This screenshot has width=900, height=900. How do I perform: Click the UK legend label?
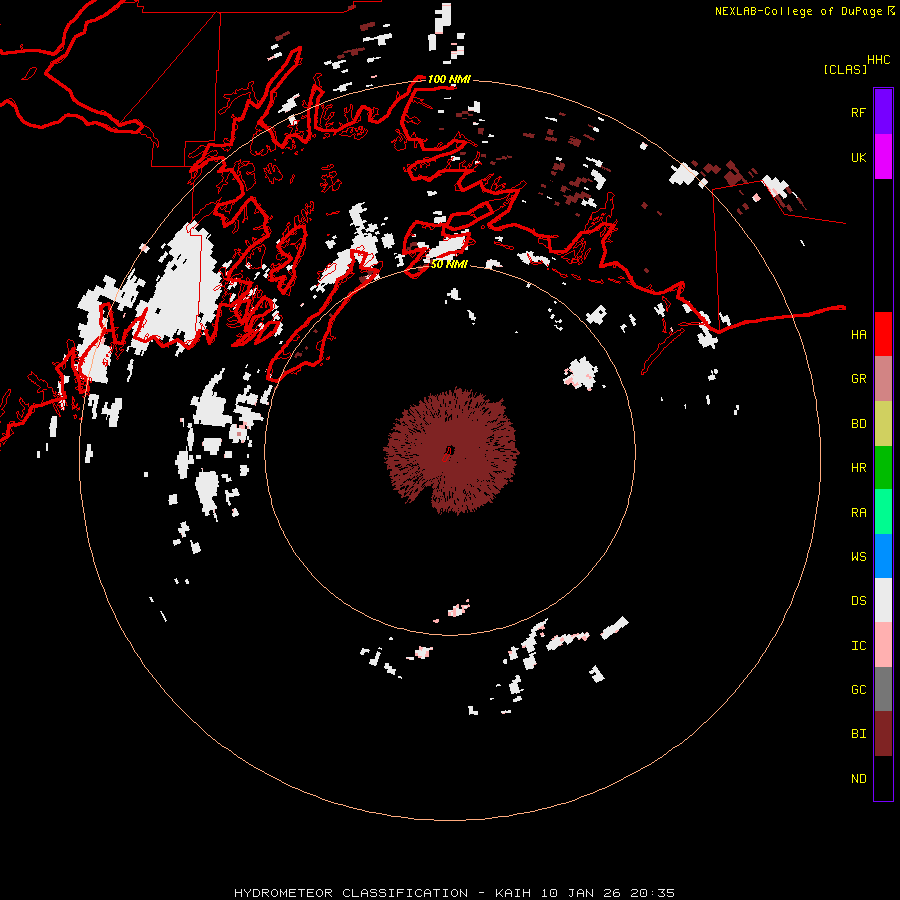tap(858, 157)
